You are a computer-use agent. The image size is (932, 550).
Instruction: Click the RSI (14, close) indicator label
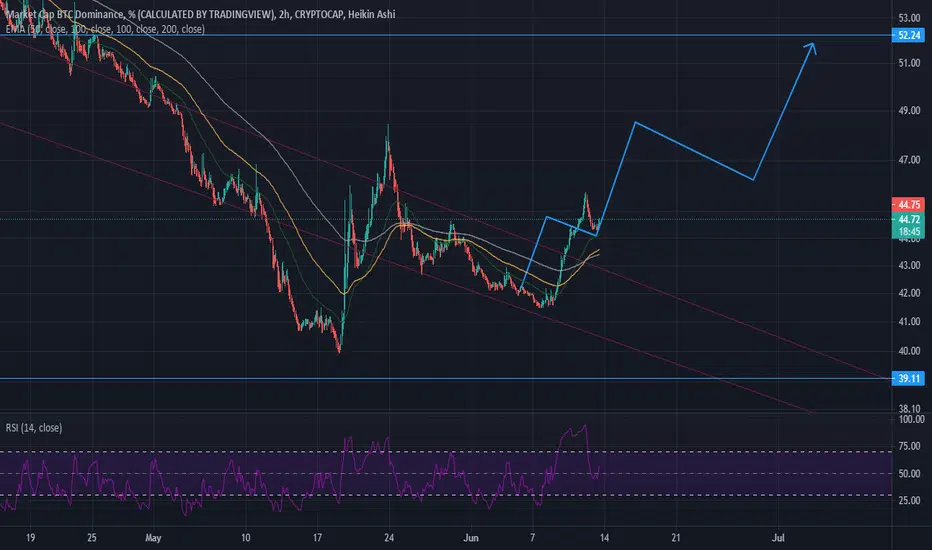[x=34, y=428]
